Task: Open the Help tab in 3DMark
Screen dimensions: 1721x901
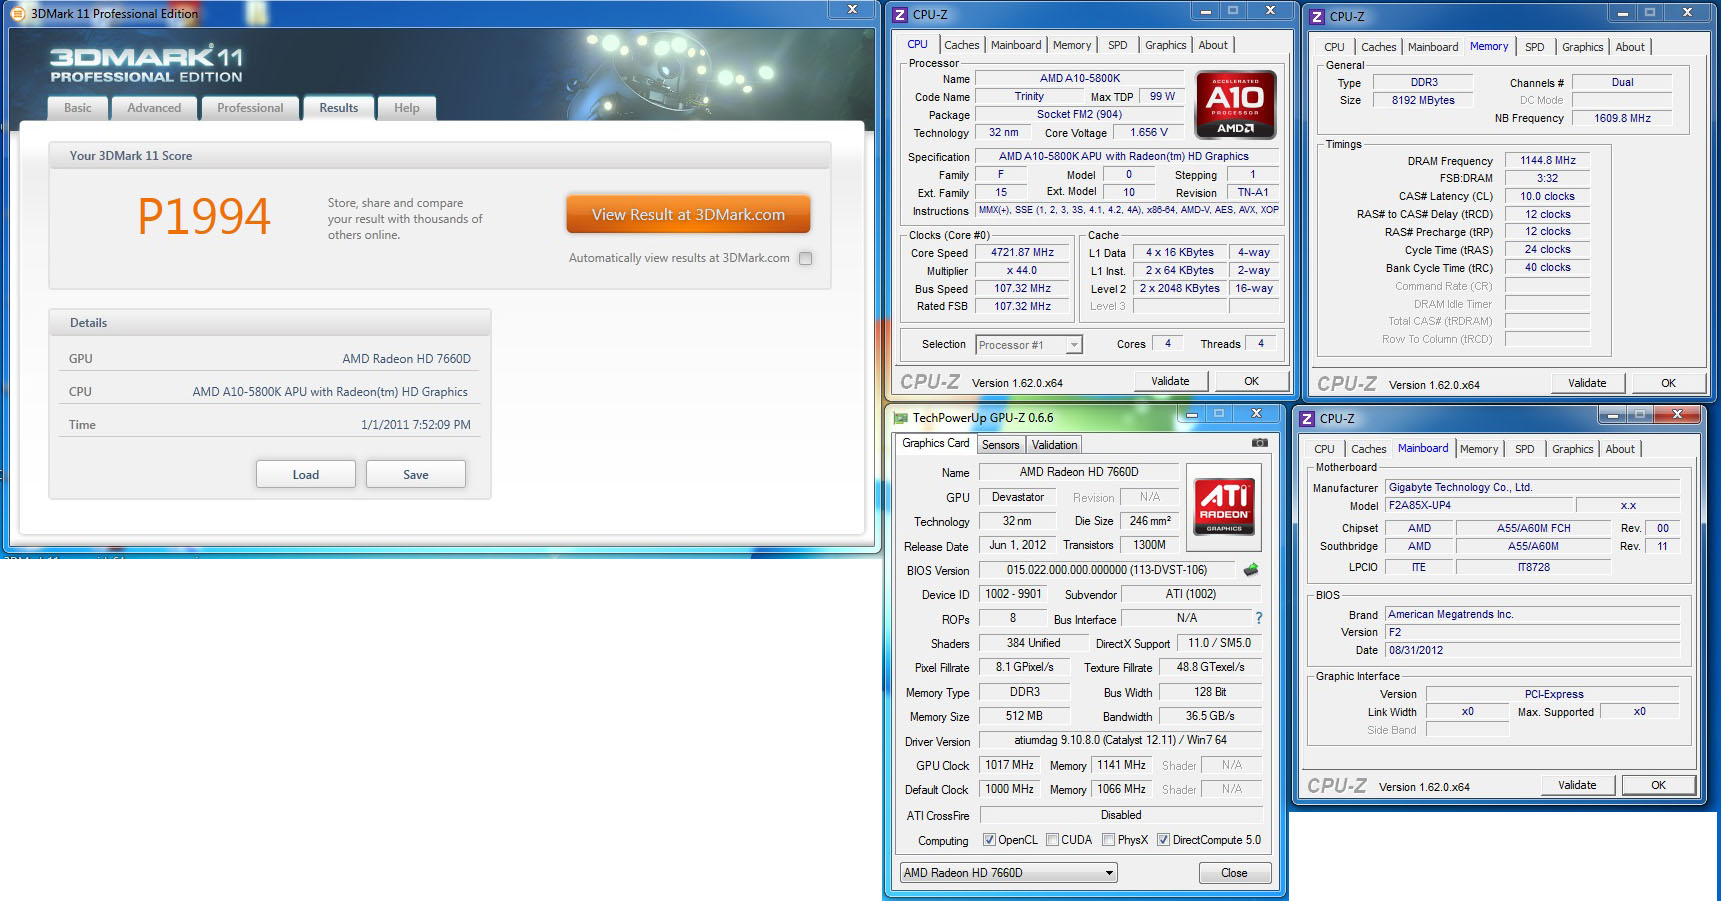Action: [x=407, y=108]
